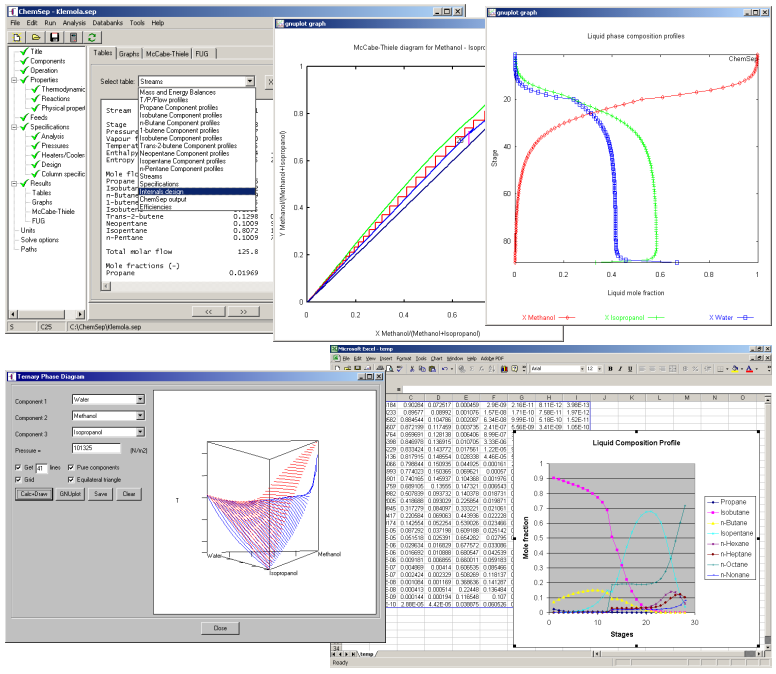This screenshot has height=674, width=776.
Task: Click the Chart Wizard icon in Excel toolbar
Action: [x=504, y=369]
